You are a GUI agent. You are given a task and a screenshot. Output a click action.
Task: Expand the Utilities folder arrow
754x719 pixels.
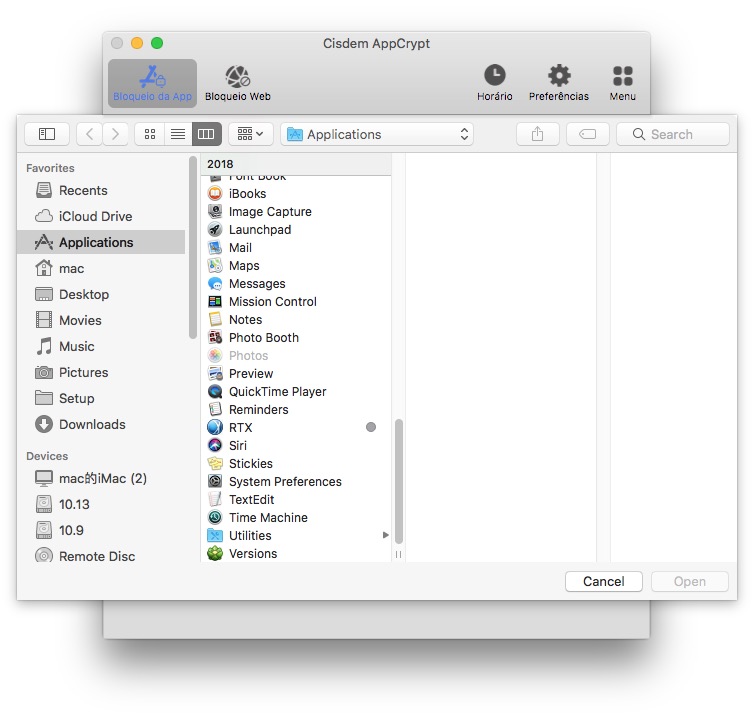click(386, 536)
